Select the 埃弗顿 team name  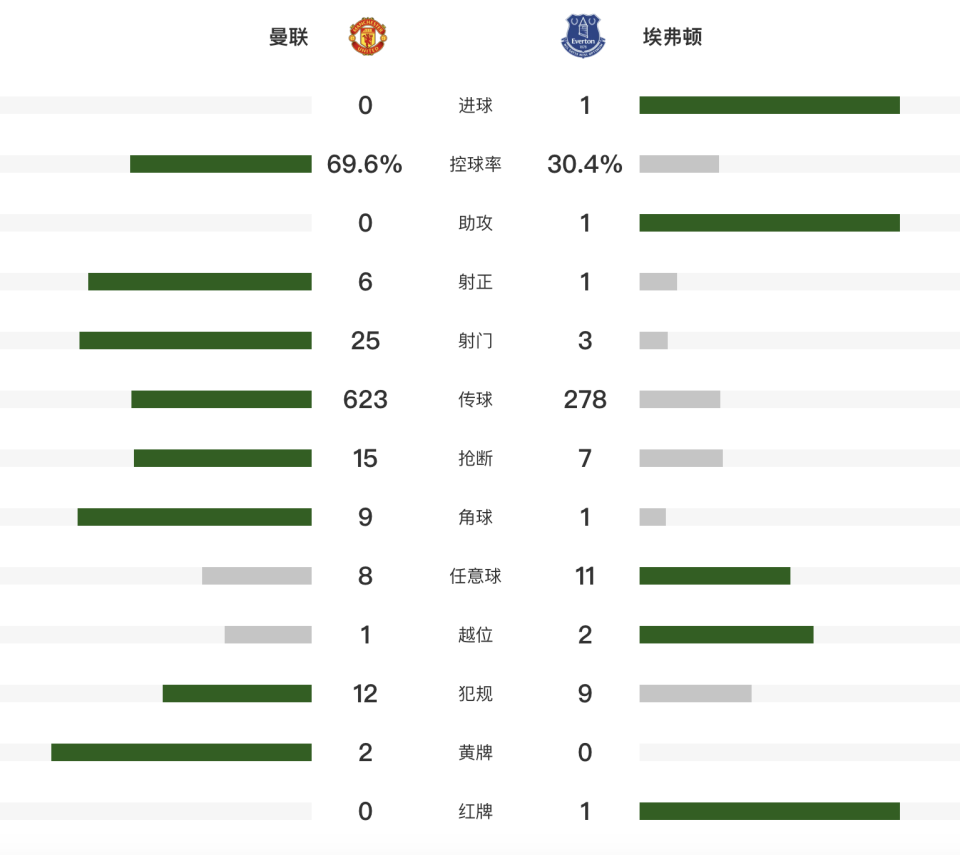[672, 37]
